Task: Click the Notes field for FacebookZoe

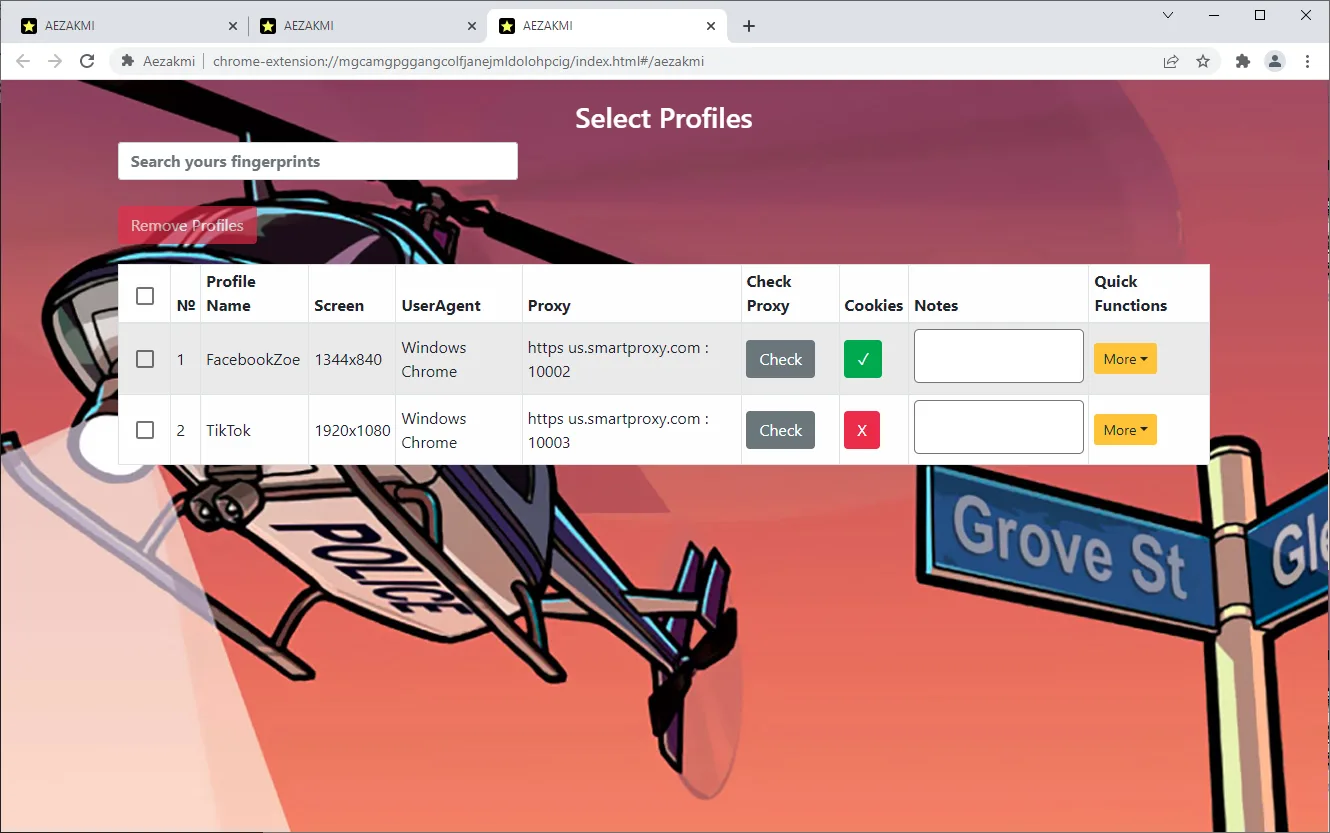Action: pyautogui.click(x=998, y=356)
